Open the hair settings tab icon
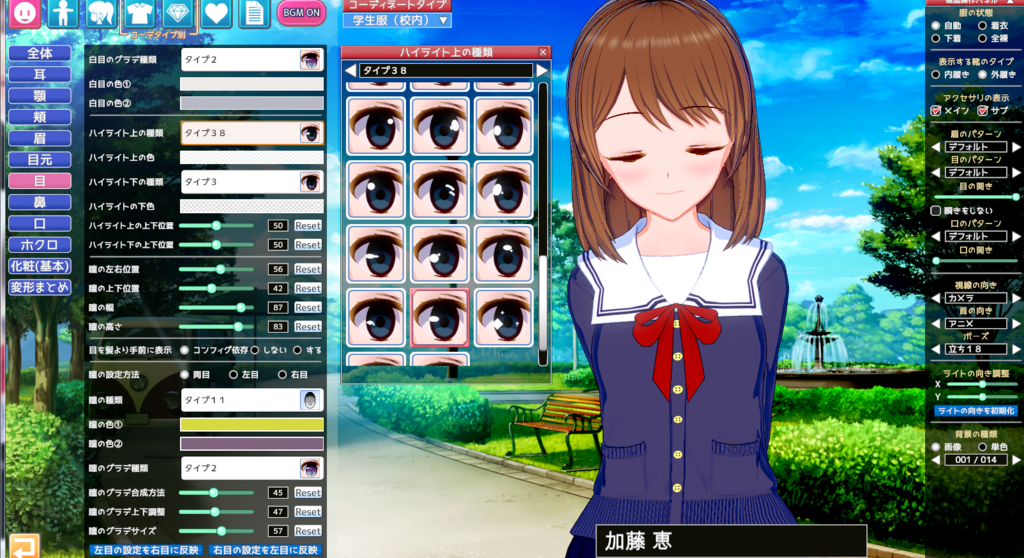Screen dimensions: 1024x558 (101, 13)
